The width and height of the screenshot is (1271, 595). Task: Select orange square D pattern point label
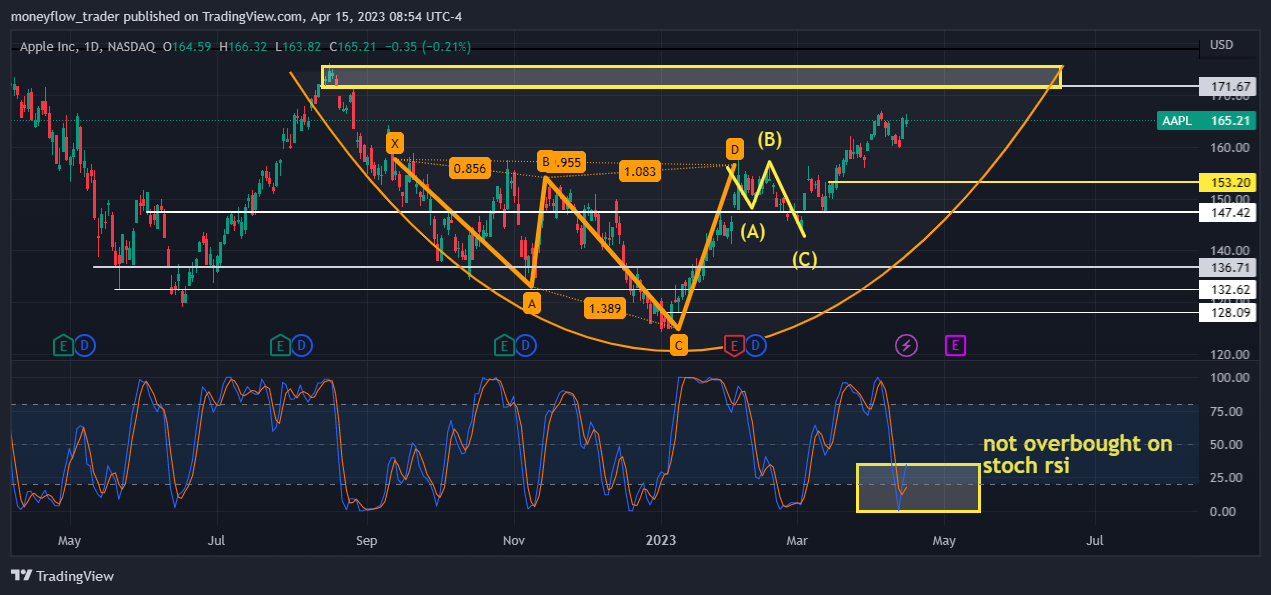point(735,150)
